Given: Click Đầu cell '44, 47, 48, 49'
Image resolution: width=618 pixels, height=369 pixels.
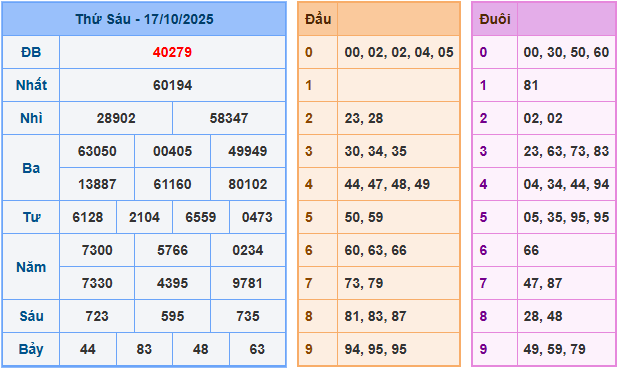Looking at the screenshot, I should (387, 184).
